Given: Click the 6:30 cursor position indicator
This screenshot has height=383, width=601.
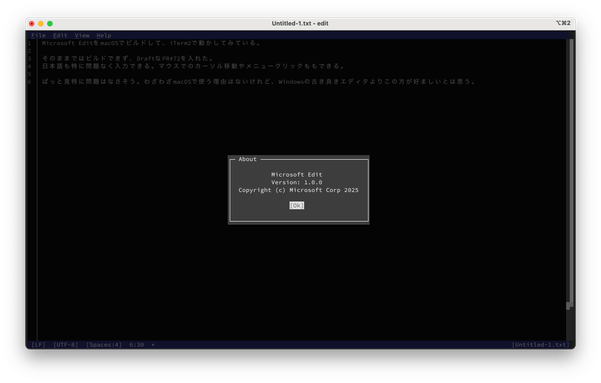Looking at the screenshot, I should [x=137, y=345].
